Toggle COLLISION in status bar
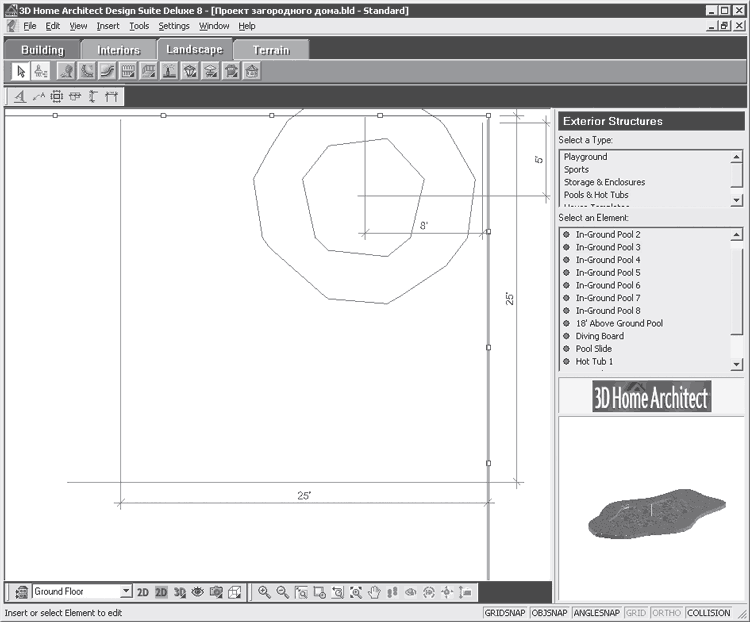The image size is (750, 622). [708, 613]
